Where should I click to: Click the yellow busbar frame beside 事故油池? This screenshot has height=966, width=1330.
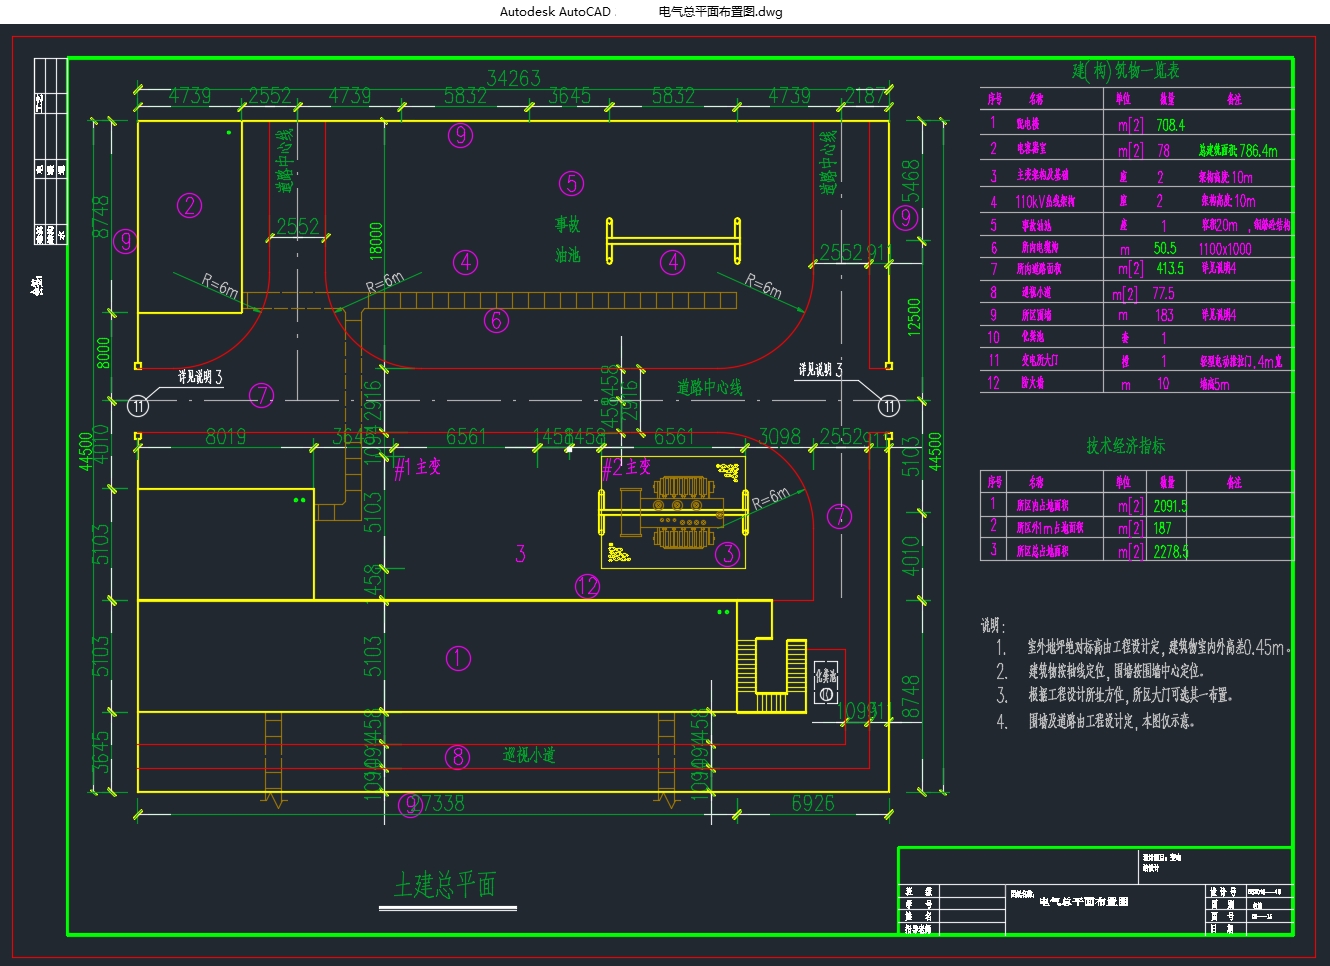[x=674, y=241]
